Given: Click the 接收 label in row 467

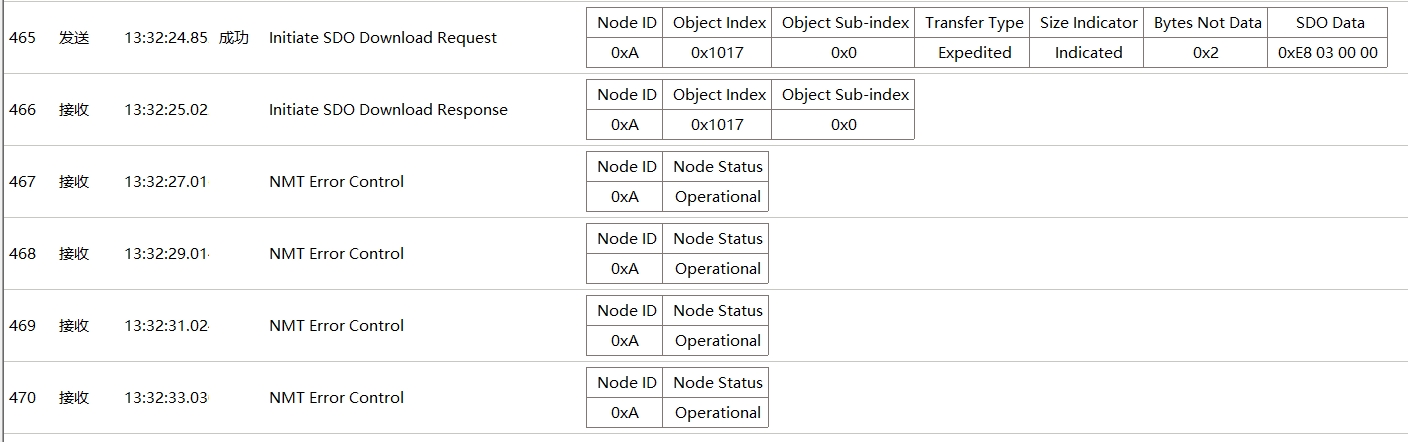Looking at the screenshot, I should (74, 182).
